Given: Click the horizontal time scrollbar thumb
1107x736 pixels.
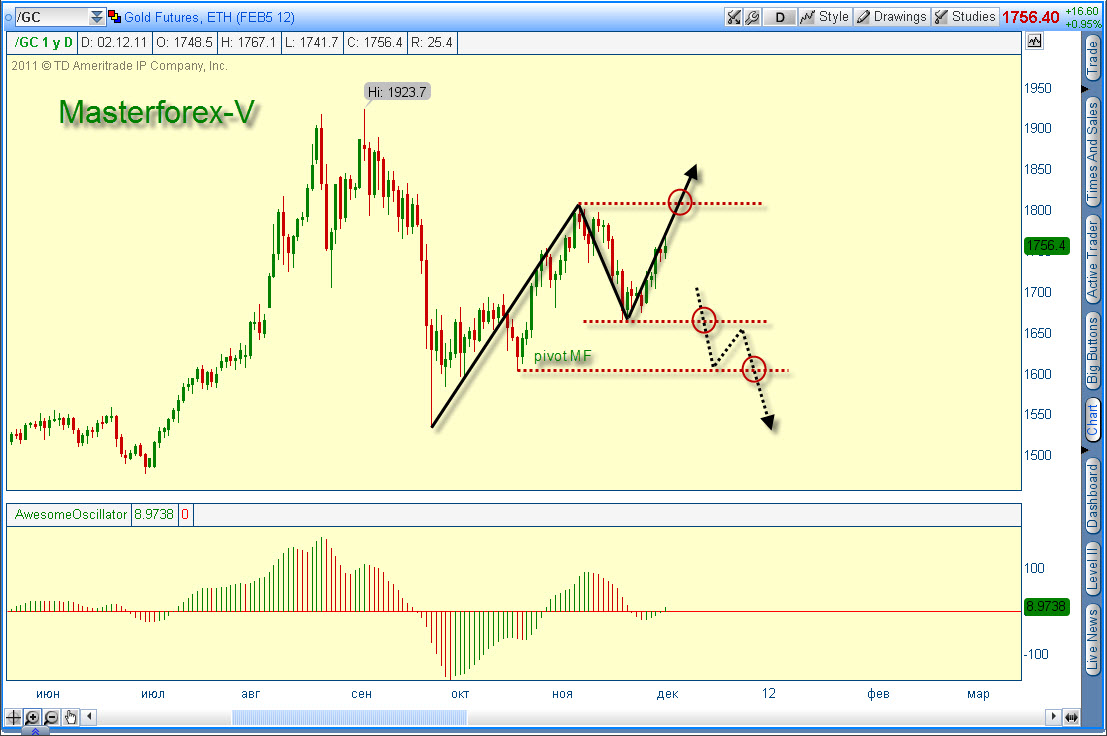Looking at the screenshot, I should (x=349, y=717).
